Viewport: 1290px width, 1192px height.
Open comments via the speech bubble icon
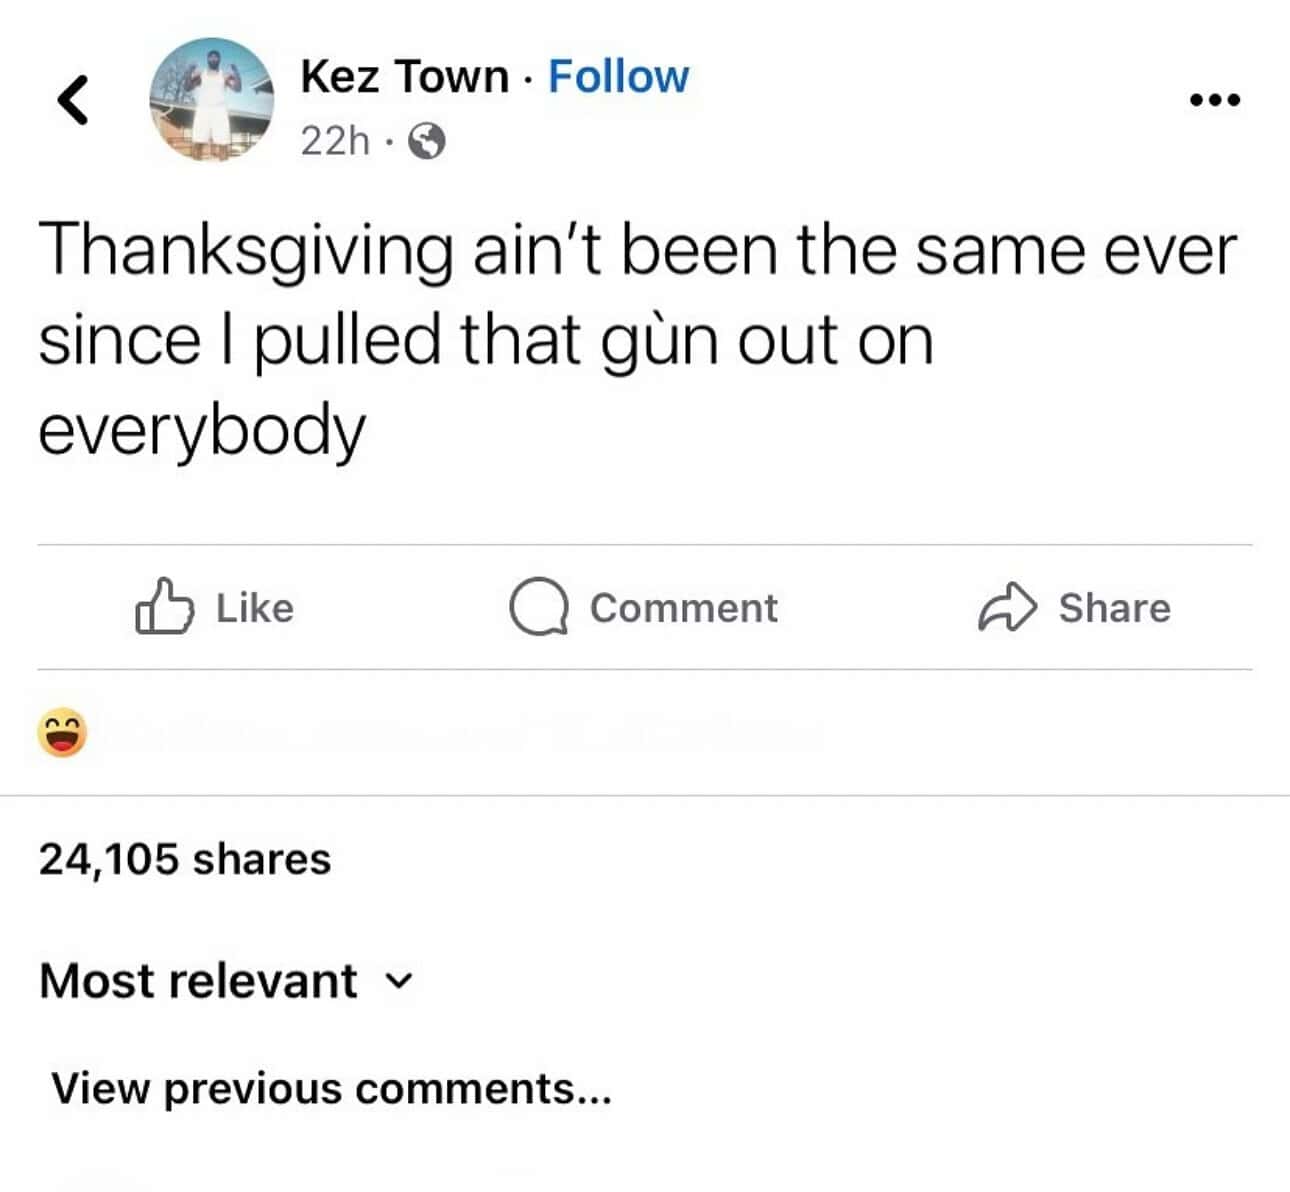(541, 608)
